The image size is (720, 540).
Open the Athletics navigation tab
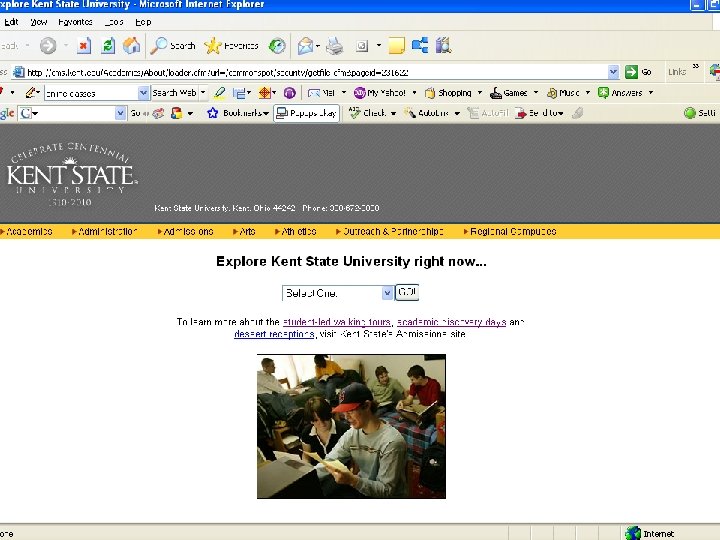point(296,231)
